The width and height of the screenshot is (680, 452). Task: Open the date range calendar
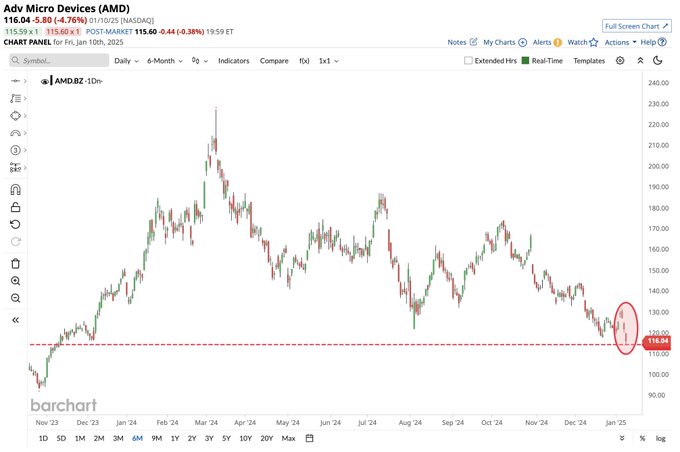[x=309, y=438]
